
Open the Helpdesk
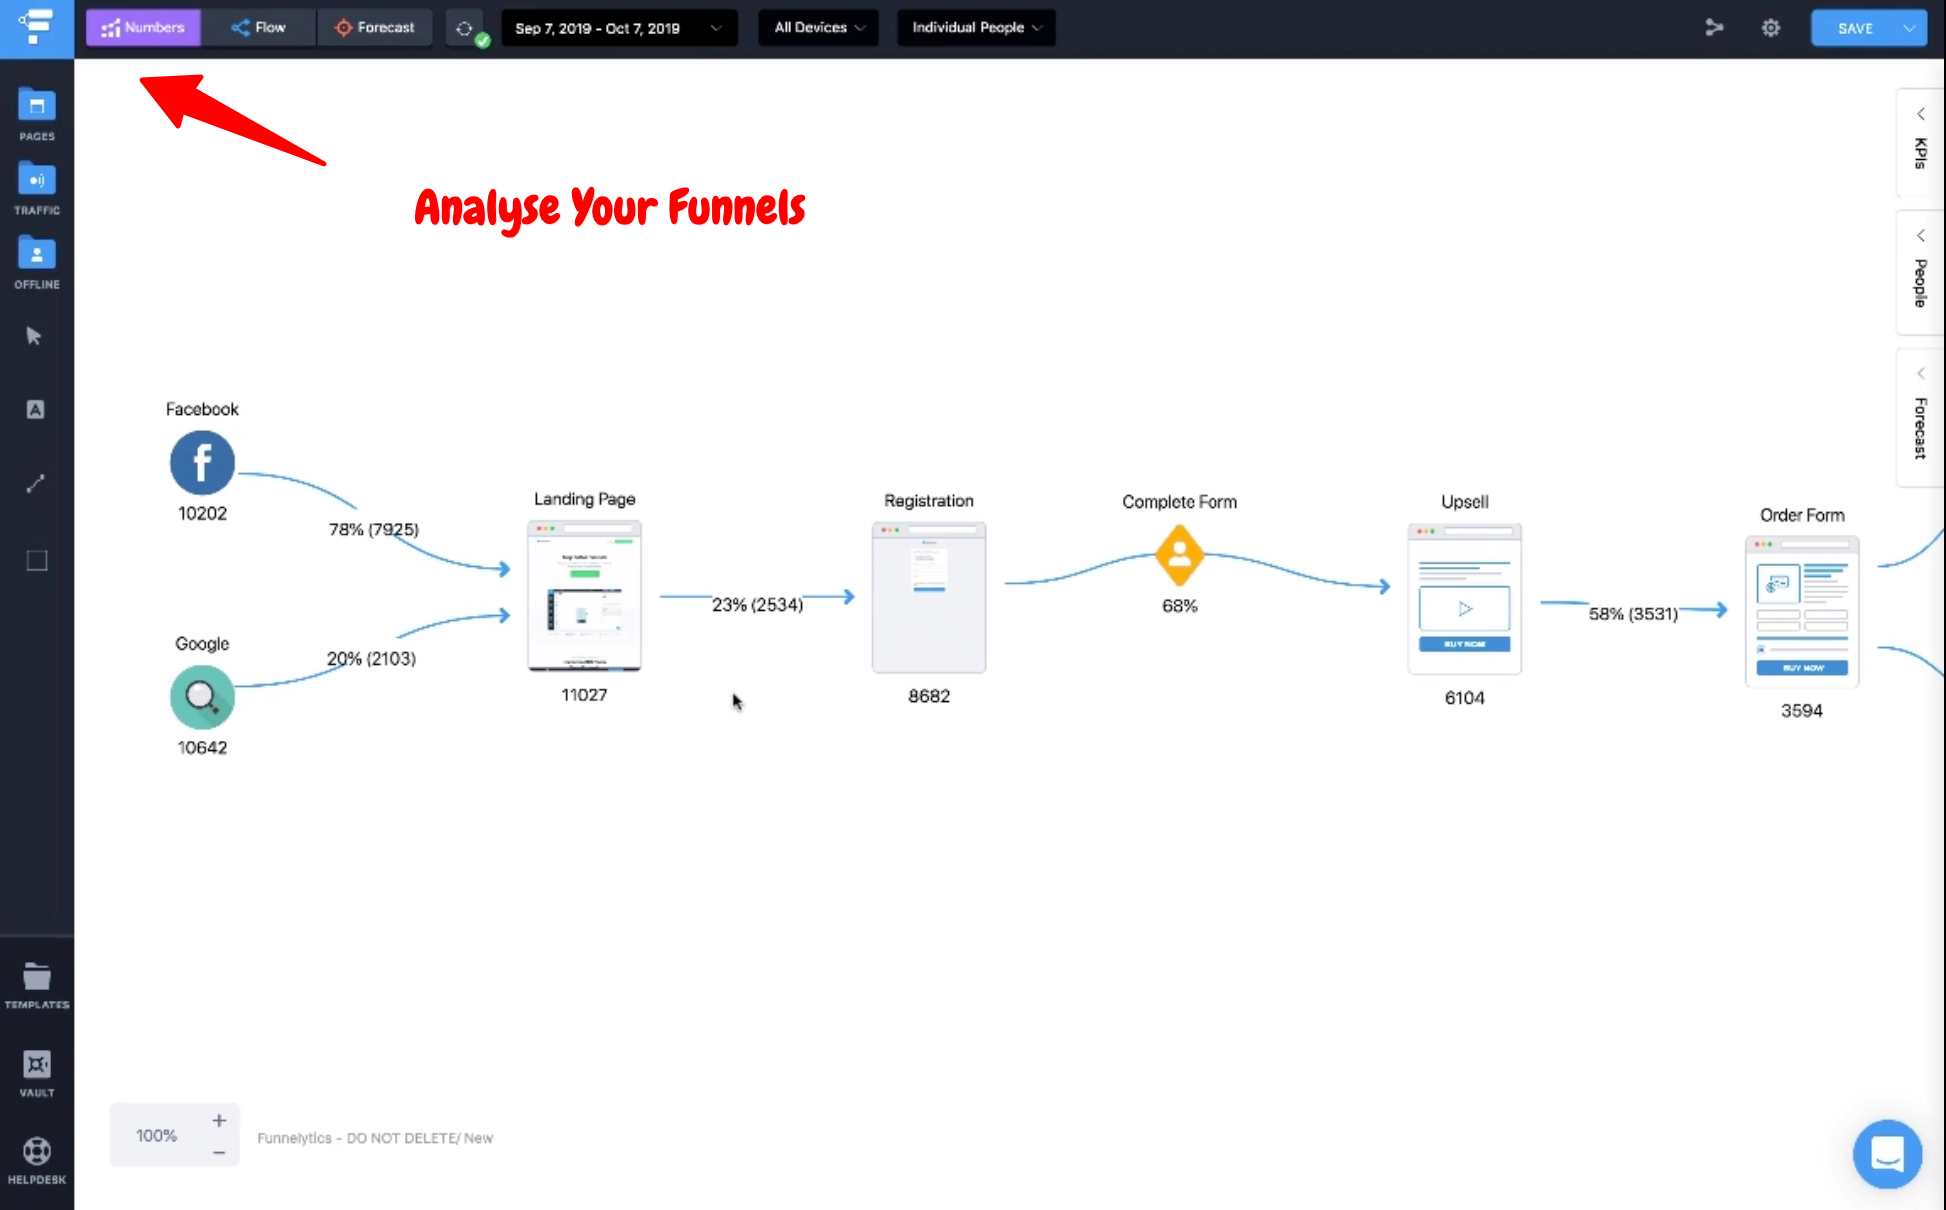(37, 1152)
